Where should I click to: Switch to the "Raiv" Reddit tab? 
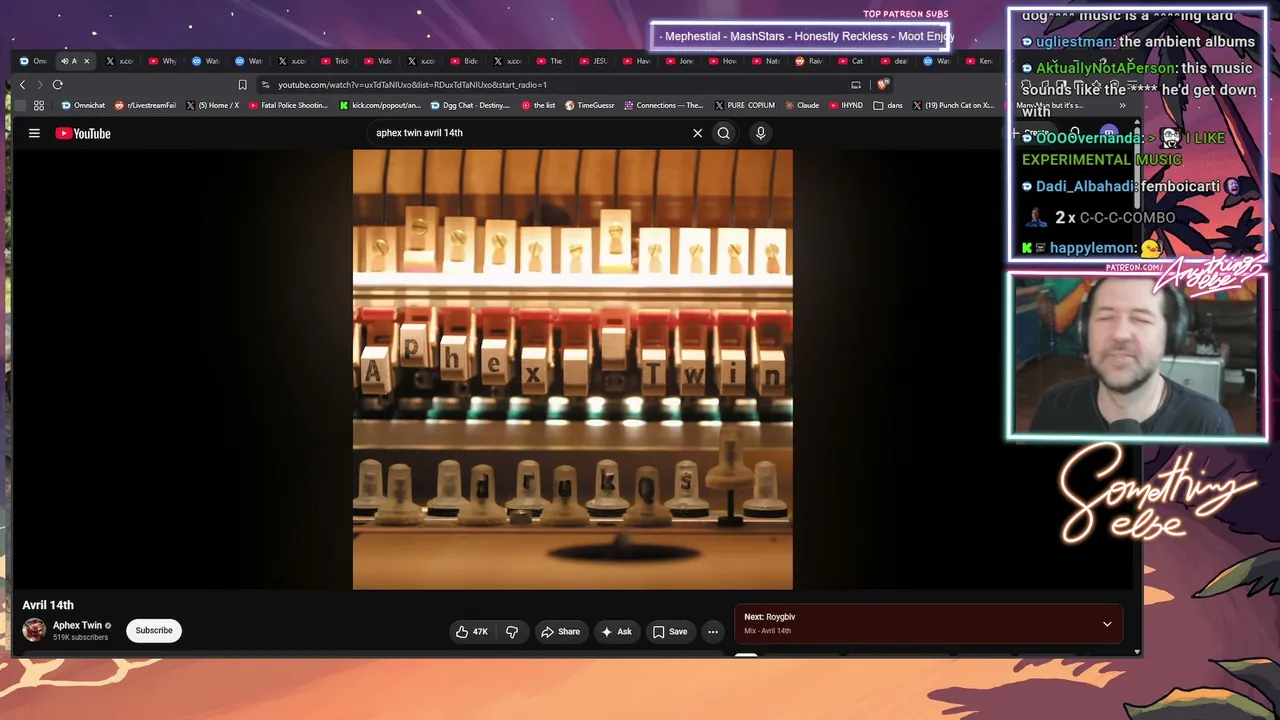(x=808, y=61)
